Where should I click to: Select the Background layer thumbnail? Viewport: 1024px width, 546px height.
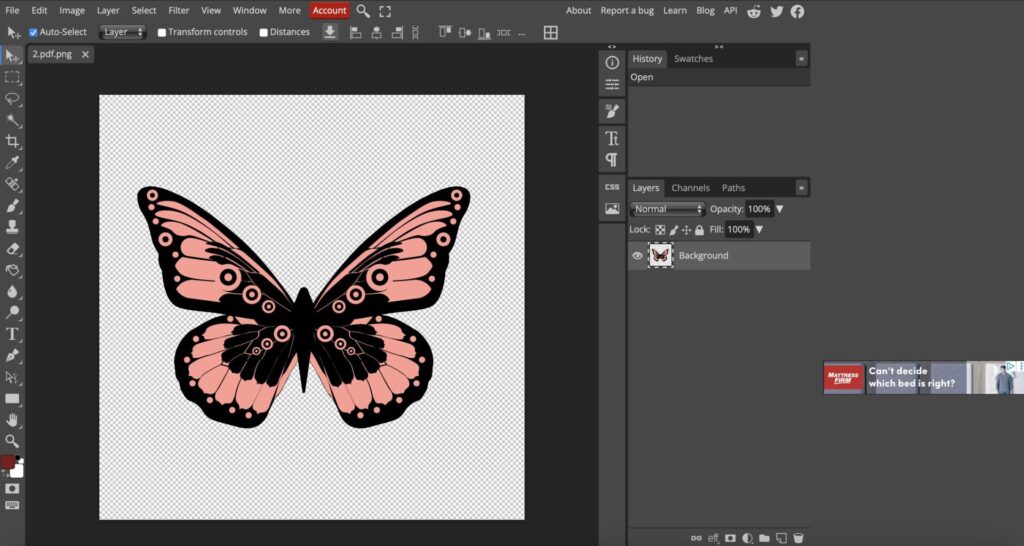660,256
